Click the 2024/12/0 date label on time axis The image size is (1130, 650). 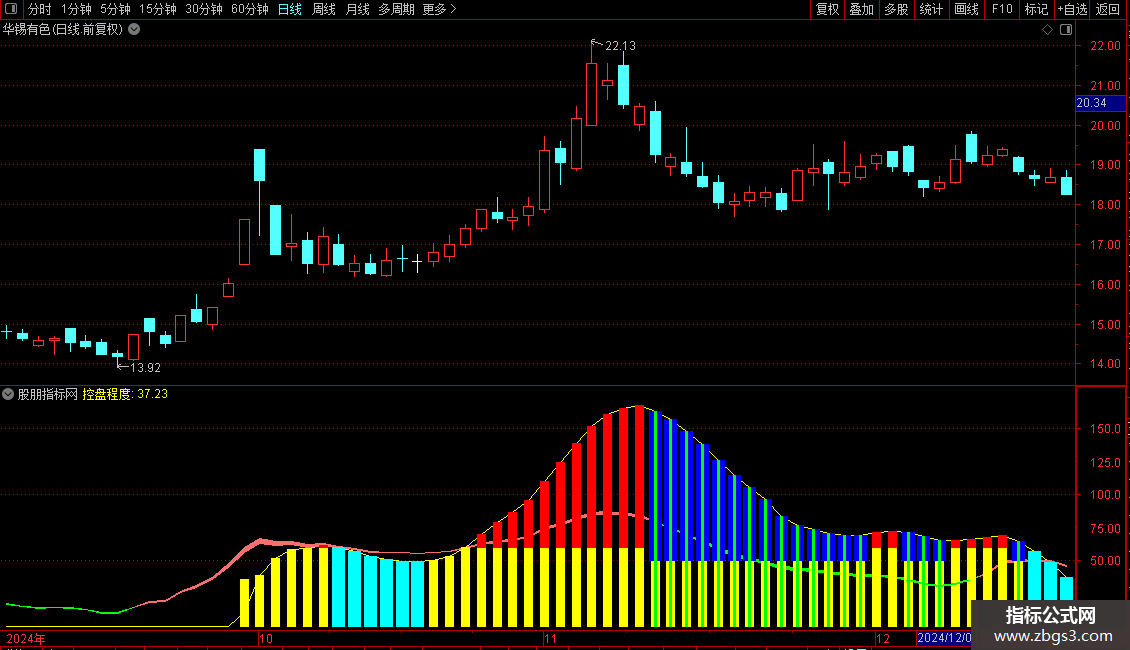click(944, 638)
